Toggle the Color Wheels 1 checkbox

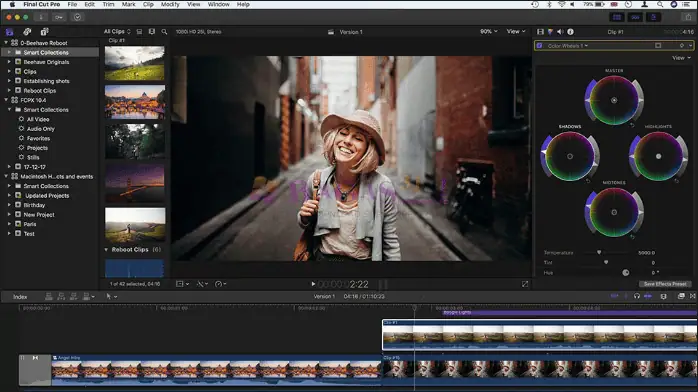[x=540, y=45]
